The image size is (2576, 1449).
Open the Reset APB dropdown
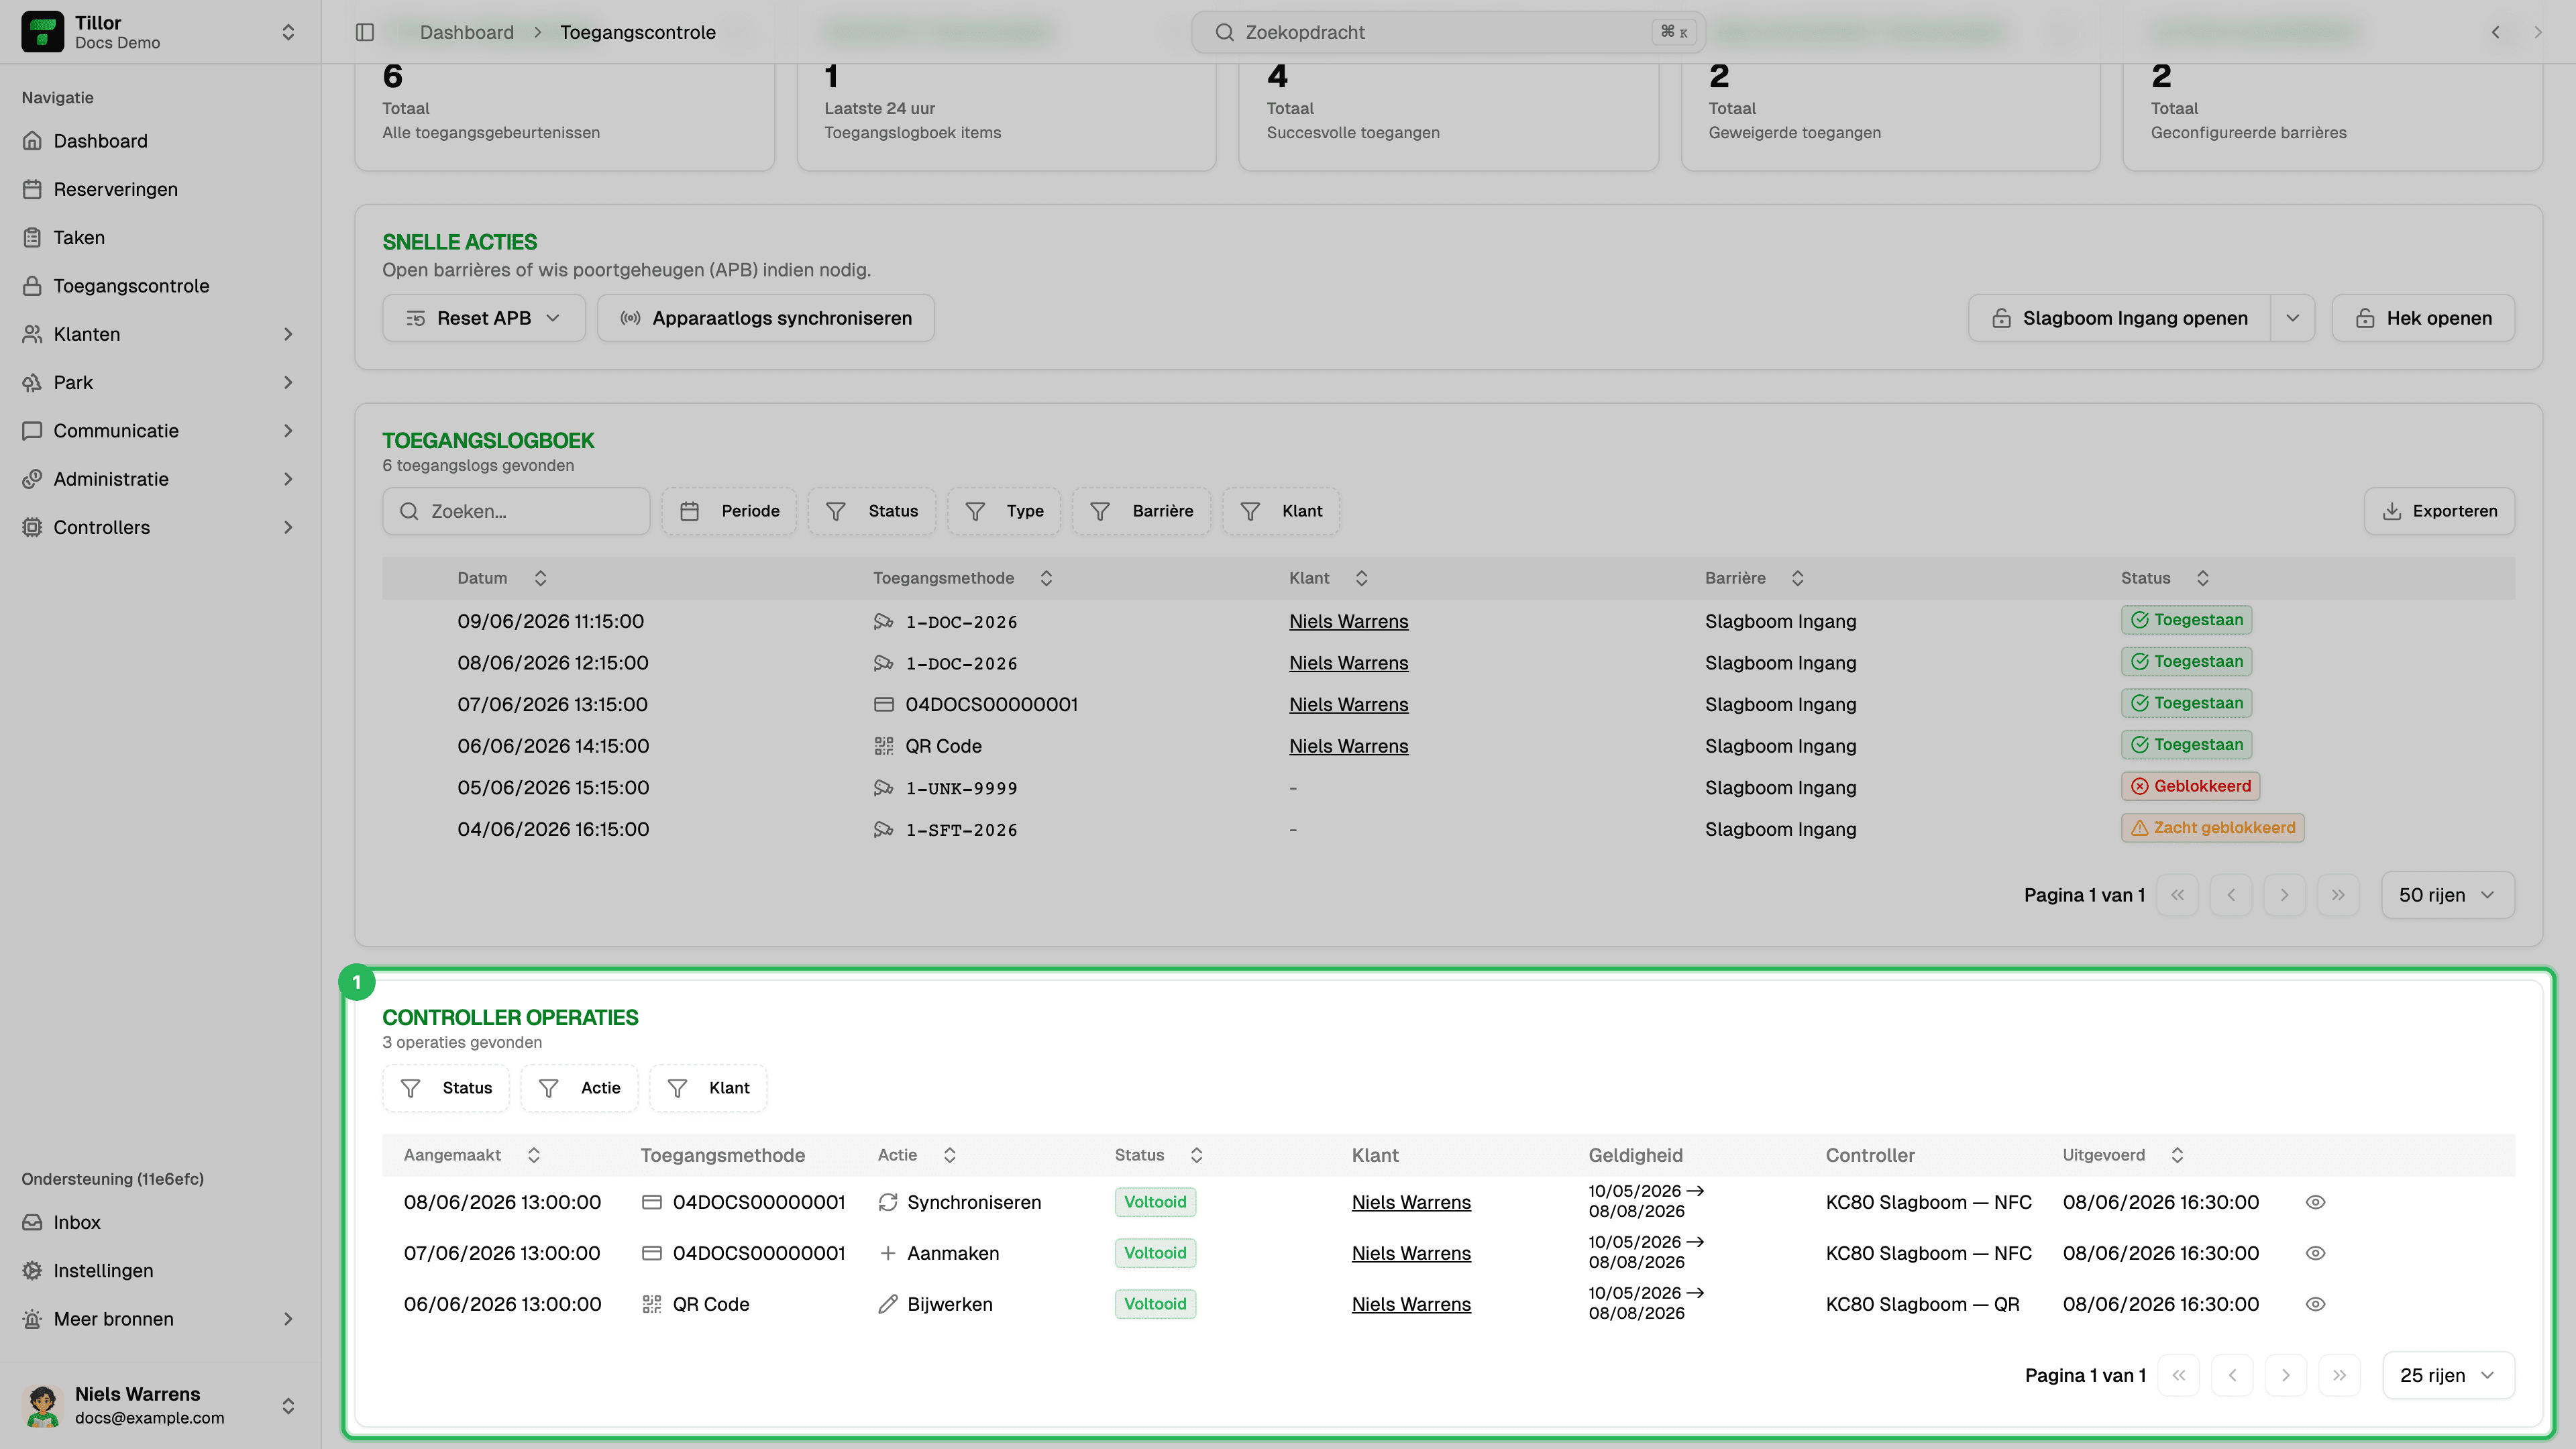[x=484, y=318]
